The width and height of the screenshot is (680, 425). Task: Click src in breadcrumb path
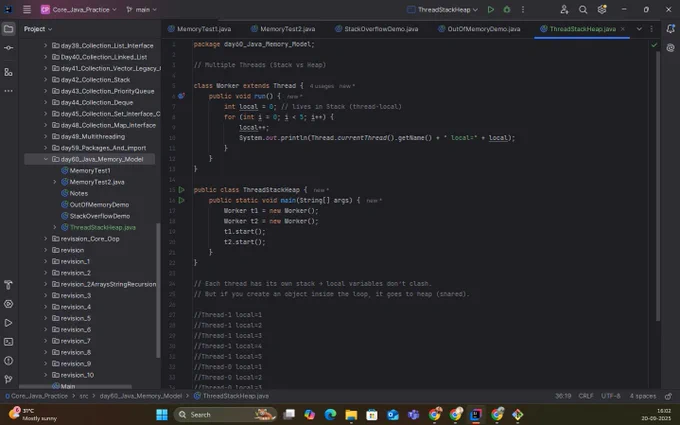(84, 396)
